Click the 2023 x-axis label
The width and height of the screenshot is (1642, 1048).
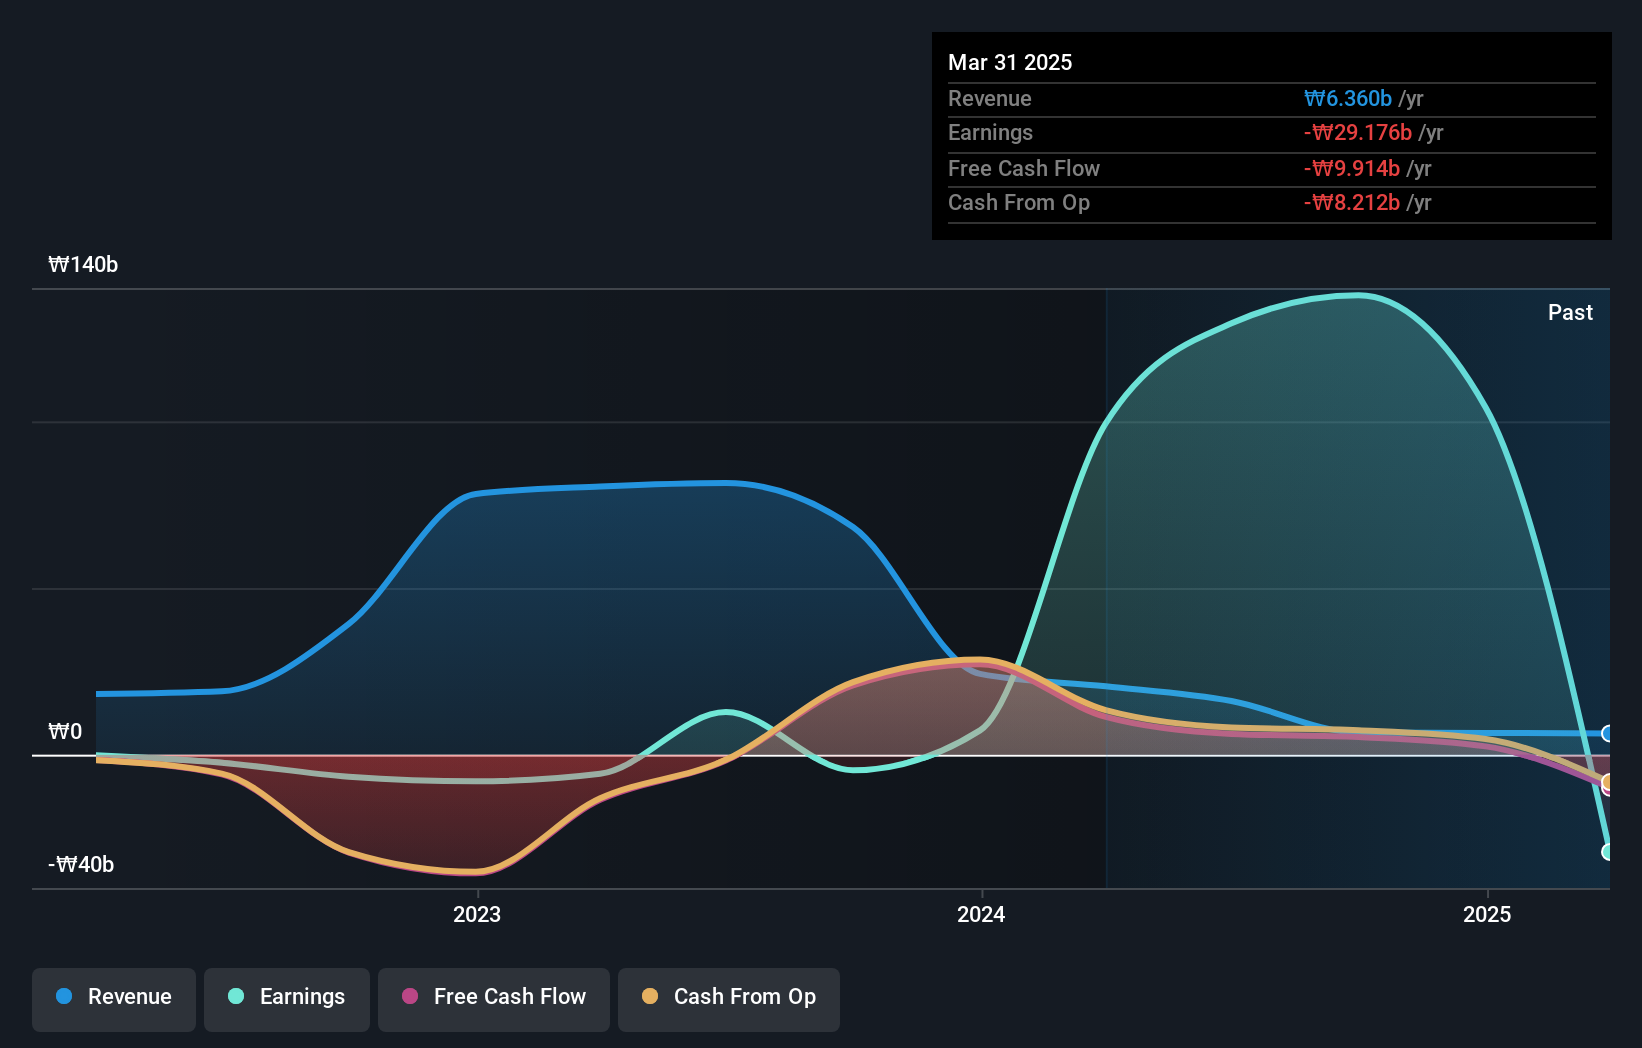point(477,914)
